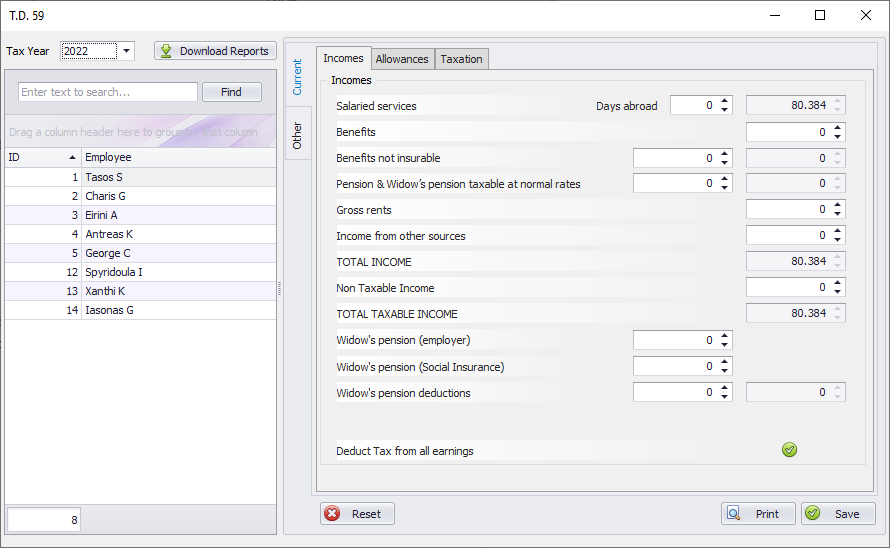Toggle Deduct Tax from all earnings
Viewport: 890px width, 548px height.
pos(789,450)
